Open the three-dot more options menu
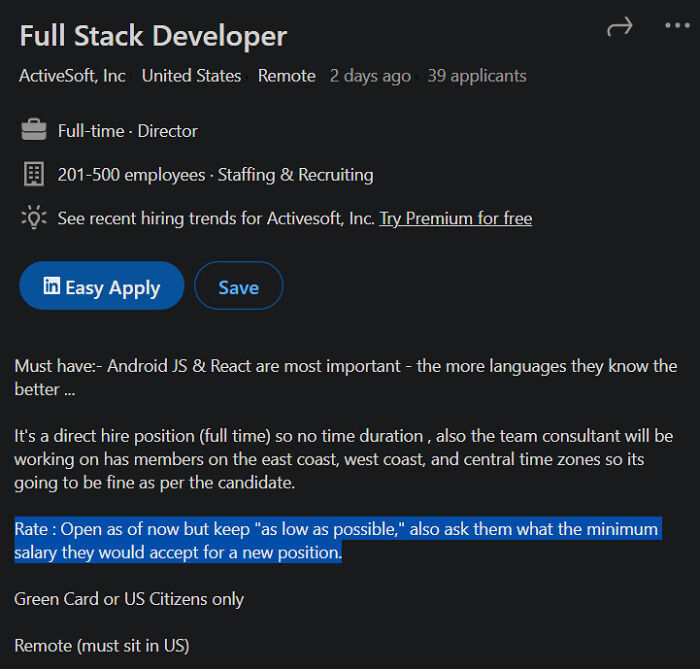 coord(677,26)
